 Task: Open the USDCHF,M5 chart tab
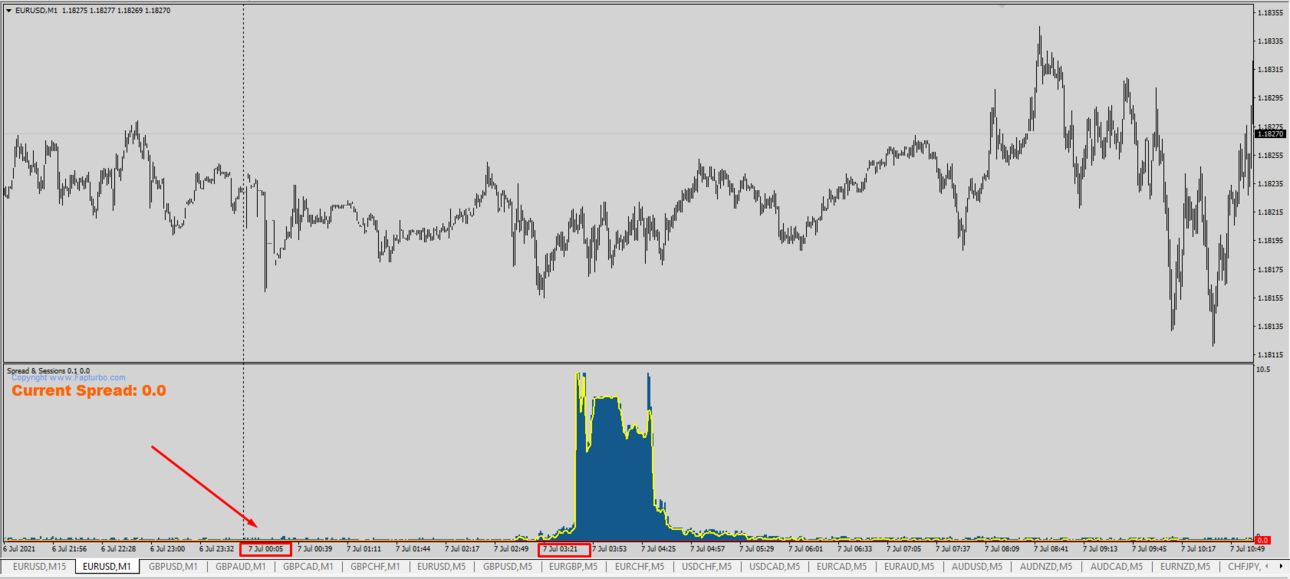click(707, 567)
